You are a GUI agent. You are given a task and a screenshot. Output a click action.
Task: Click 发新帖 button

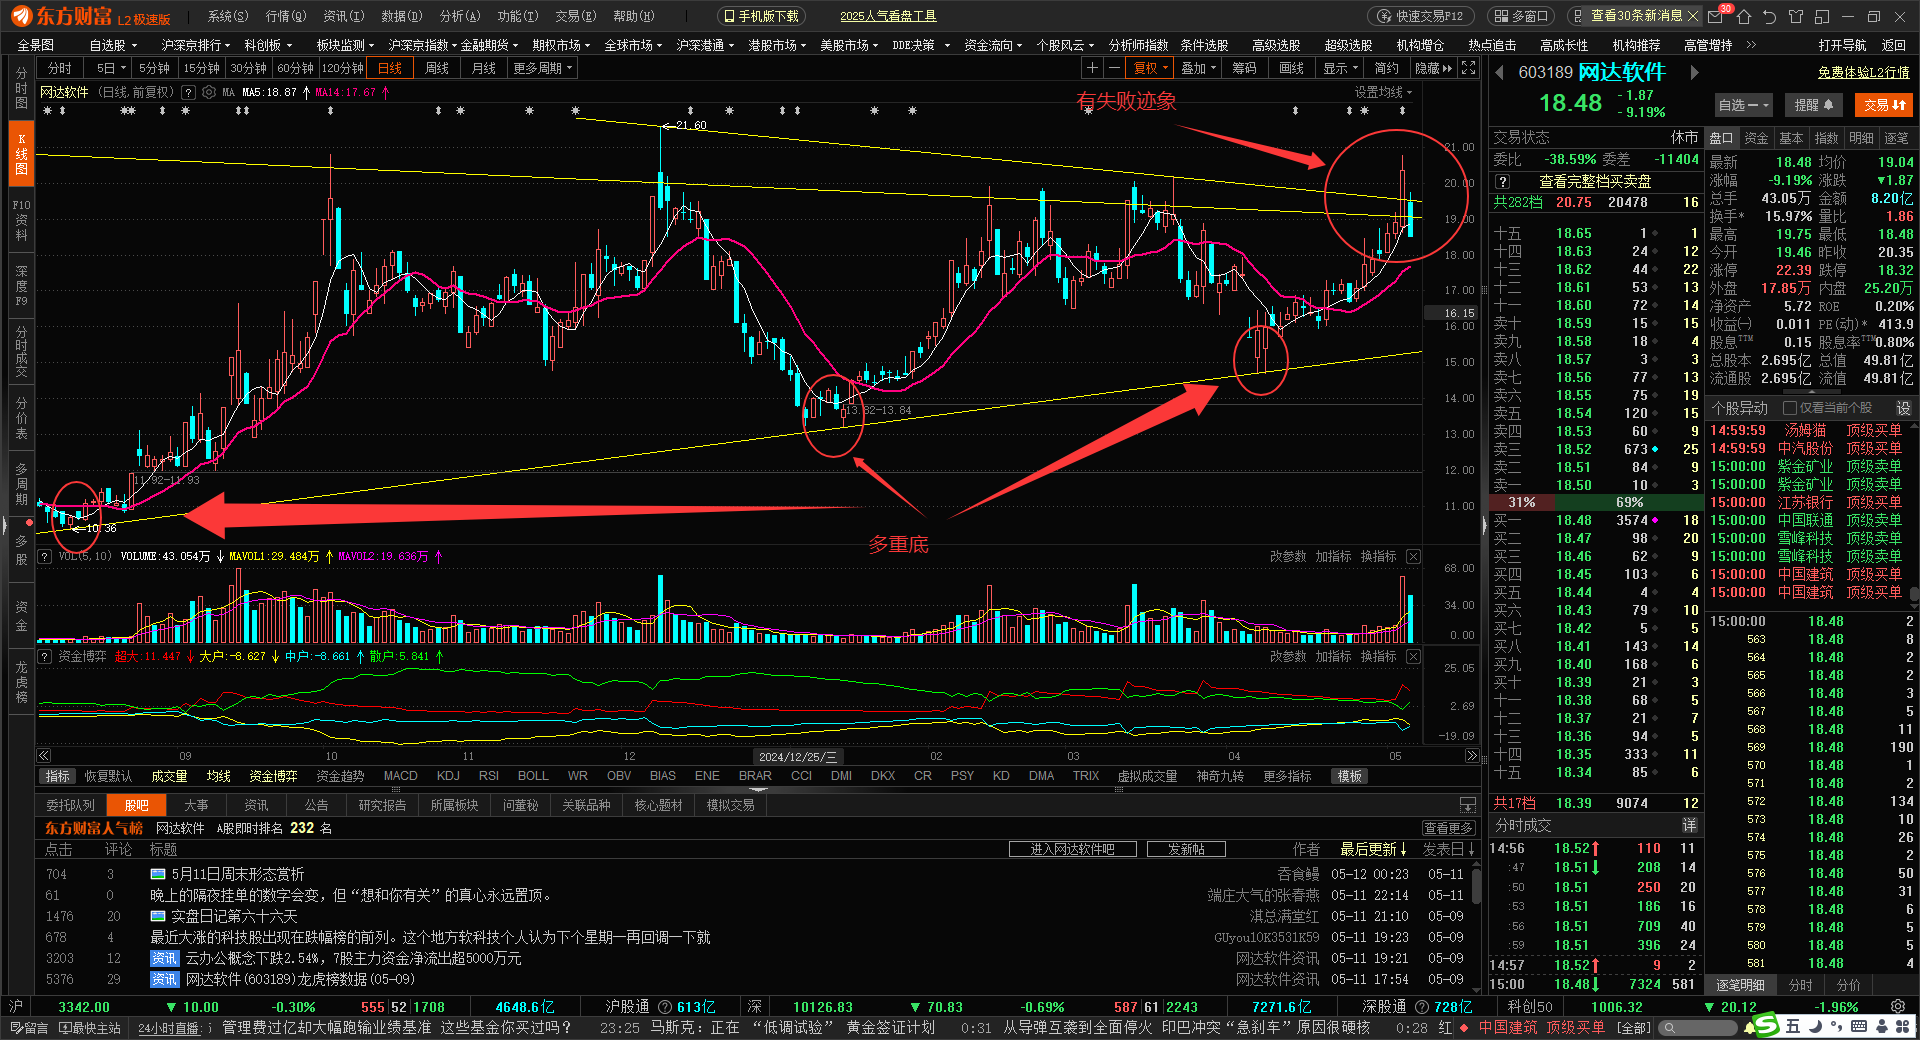(1186, 849)
